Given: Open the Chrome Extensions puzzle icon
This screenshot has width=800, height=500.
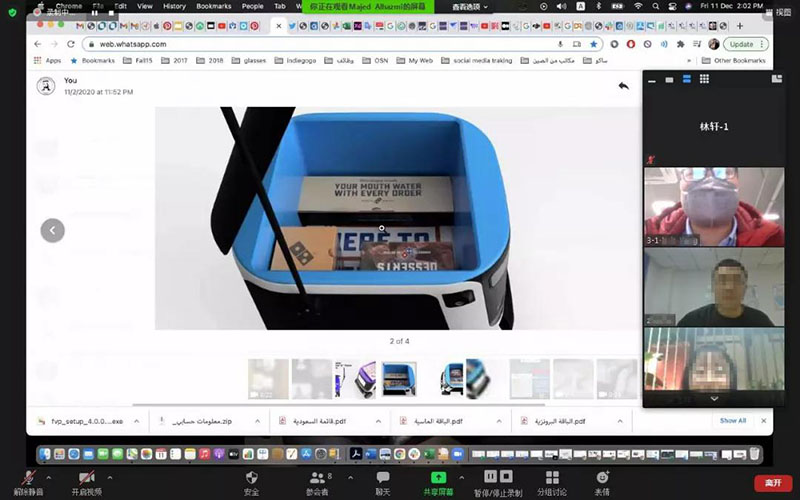Looking at the screenshot, I should (x=680, y=44).
